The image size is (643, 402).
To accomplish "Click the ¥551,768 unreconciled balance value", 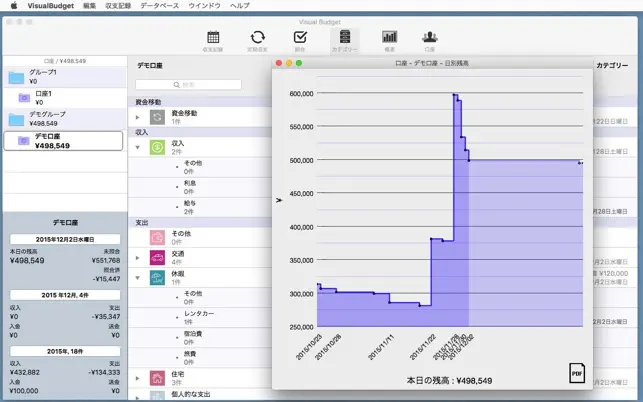I will 106,260.
